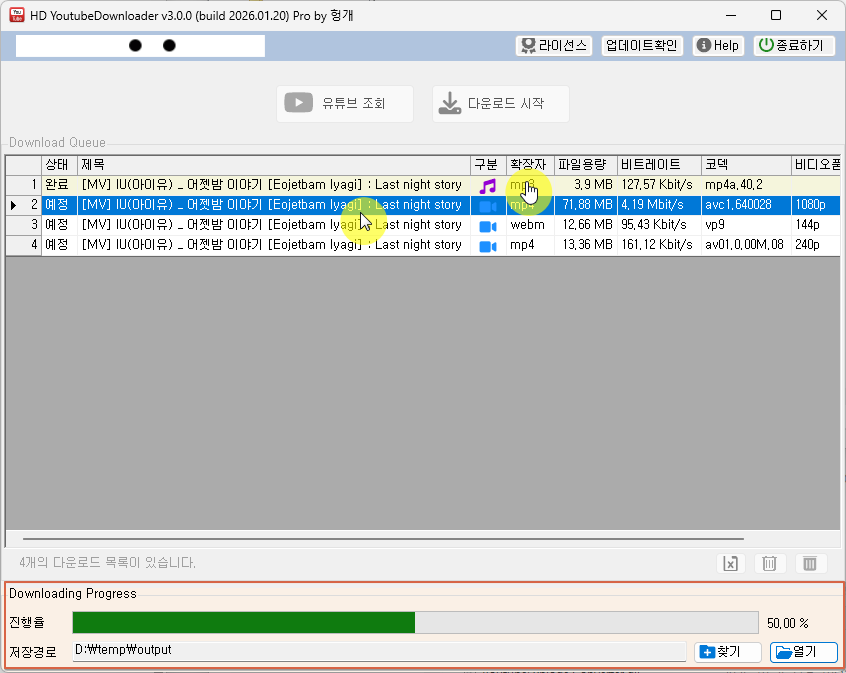Start downloads with 다운로드 시작 button
Image resolution: width=846 pixels, height=673 pixels.
pyautogui.click(x=501, y=104)
